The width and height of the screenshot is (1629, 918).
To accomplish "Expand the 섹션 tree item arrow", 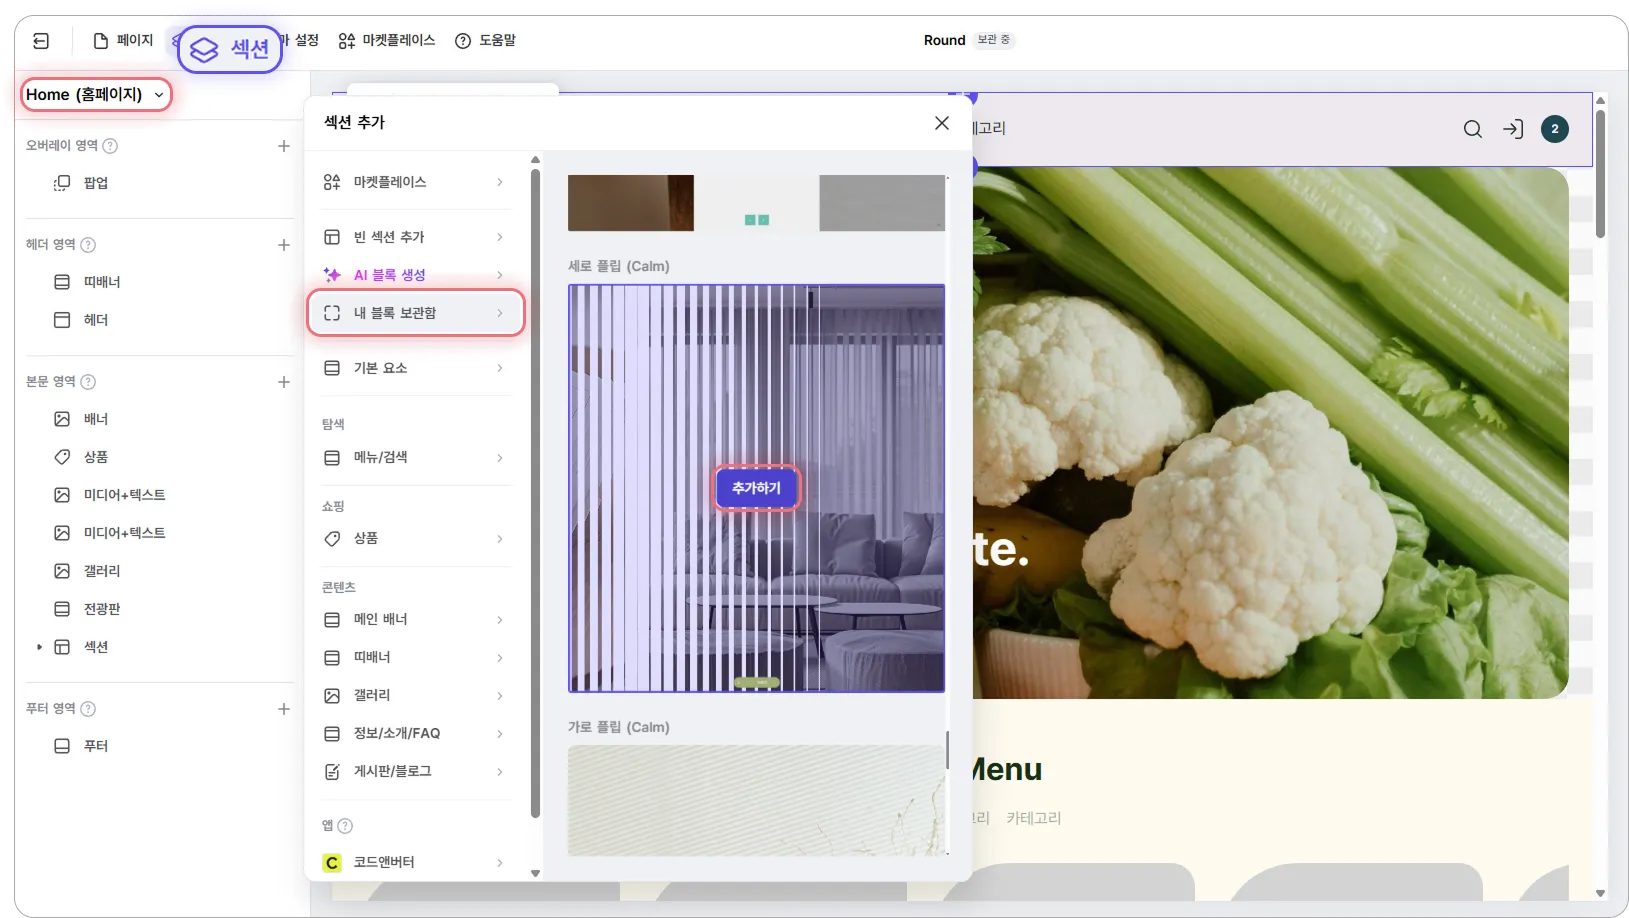I will click(39, 647).
